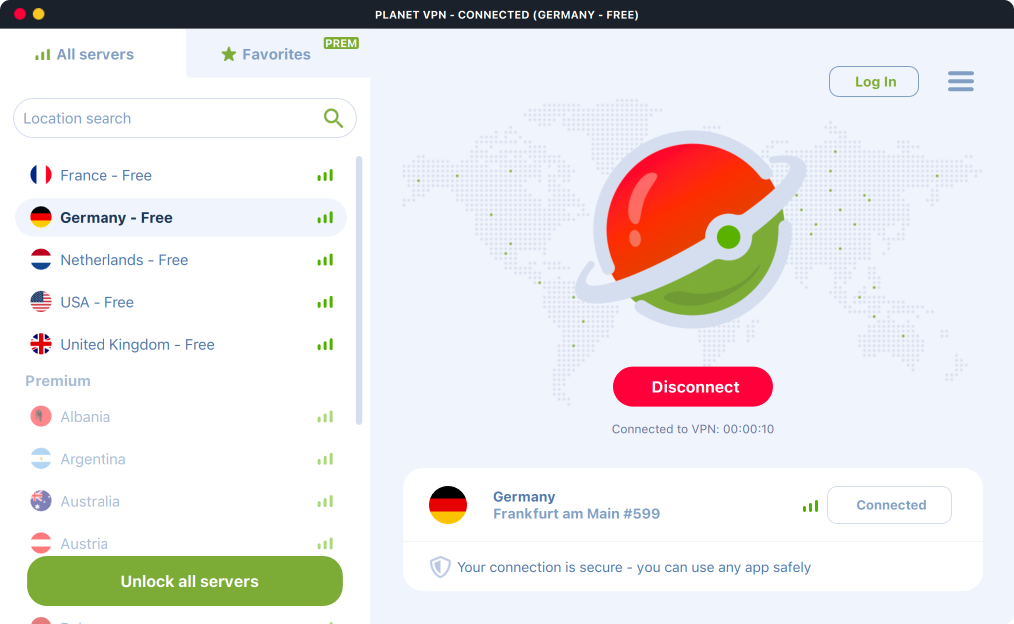Click the Germany flag in connection panel
Viewport: 1014px width, 624px height.
448,505
